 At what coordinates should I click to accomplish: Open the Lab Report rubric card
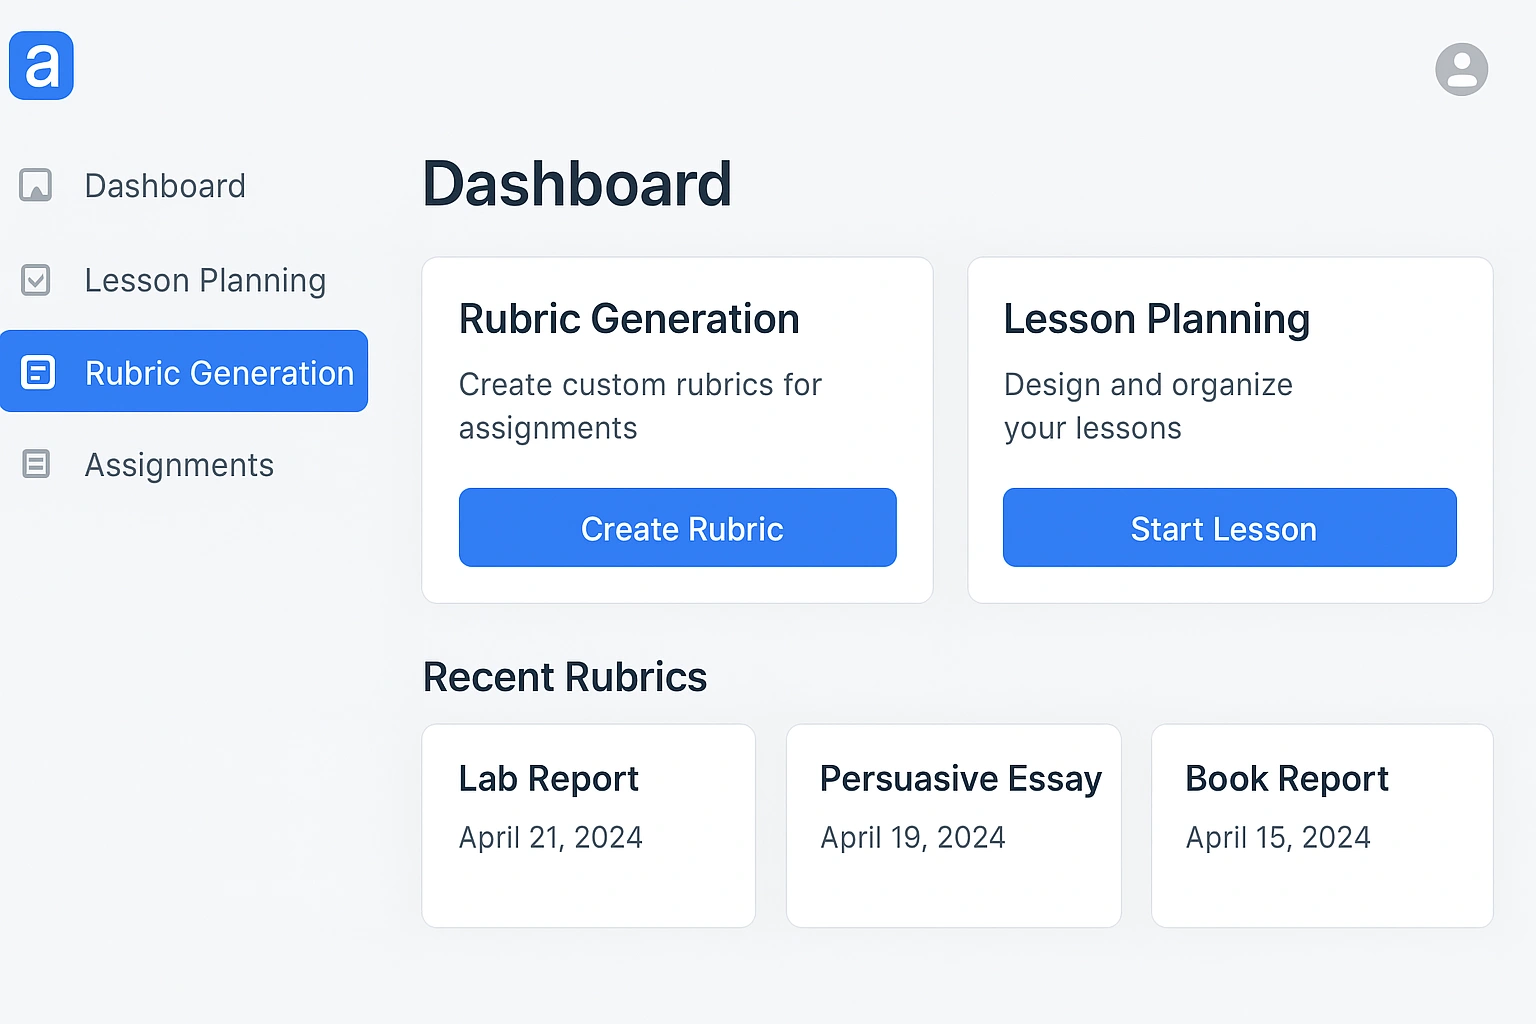(588, 825)
